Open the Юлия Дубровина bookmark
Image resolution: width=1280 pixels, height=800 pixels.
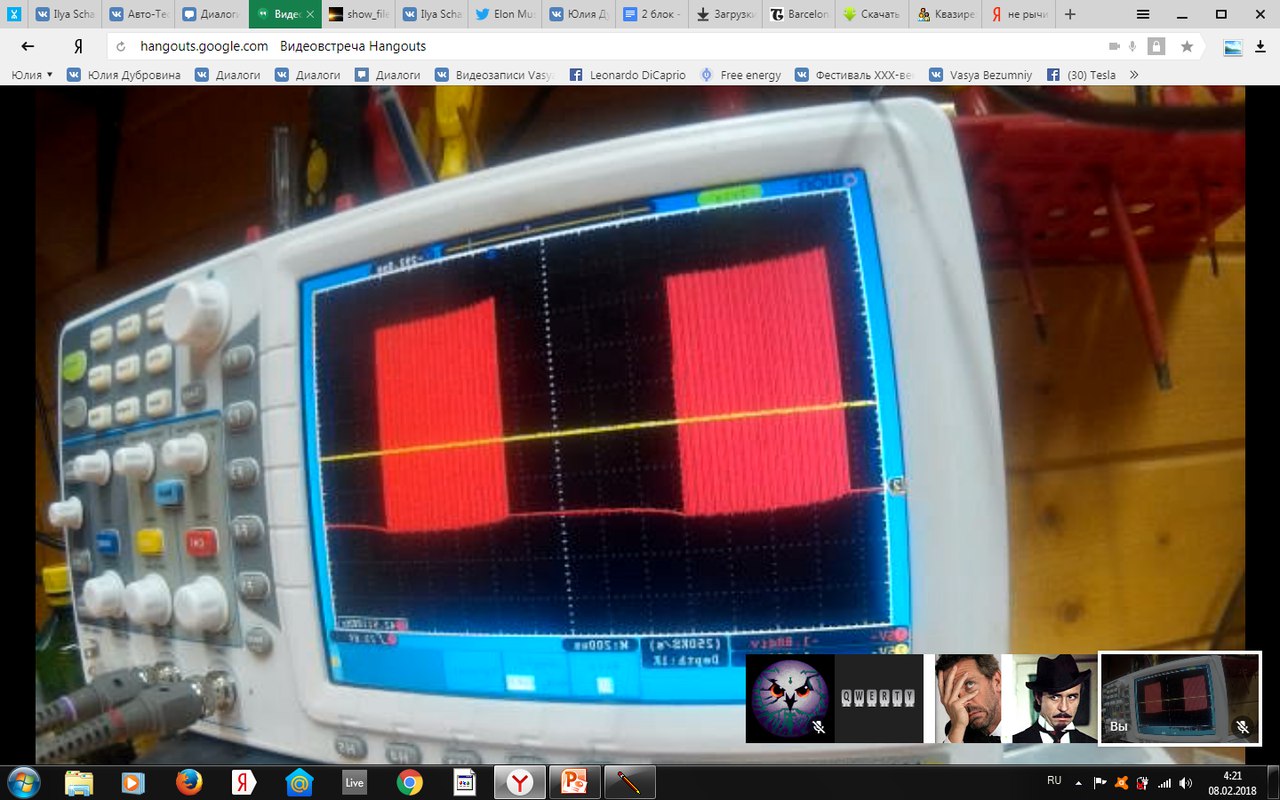pos(123,75)
